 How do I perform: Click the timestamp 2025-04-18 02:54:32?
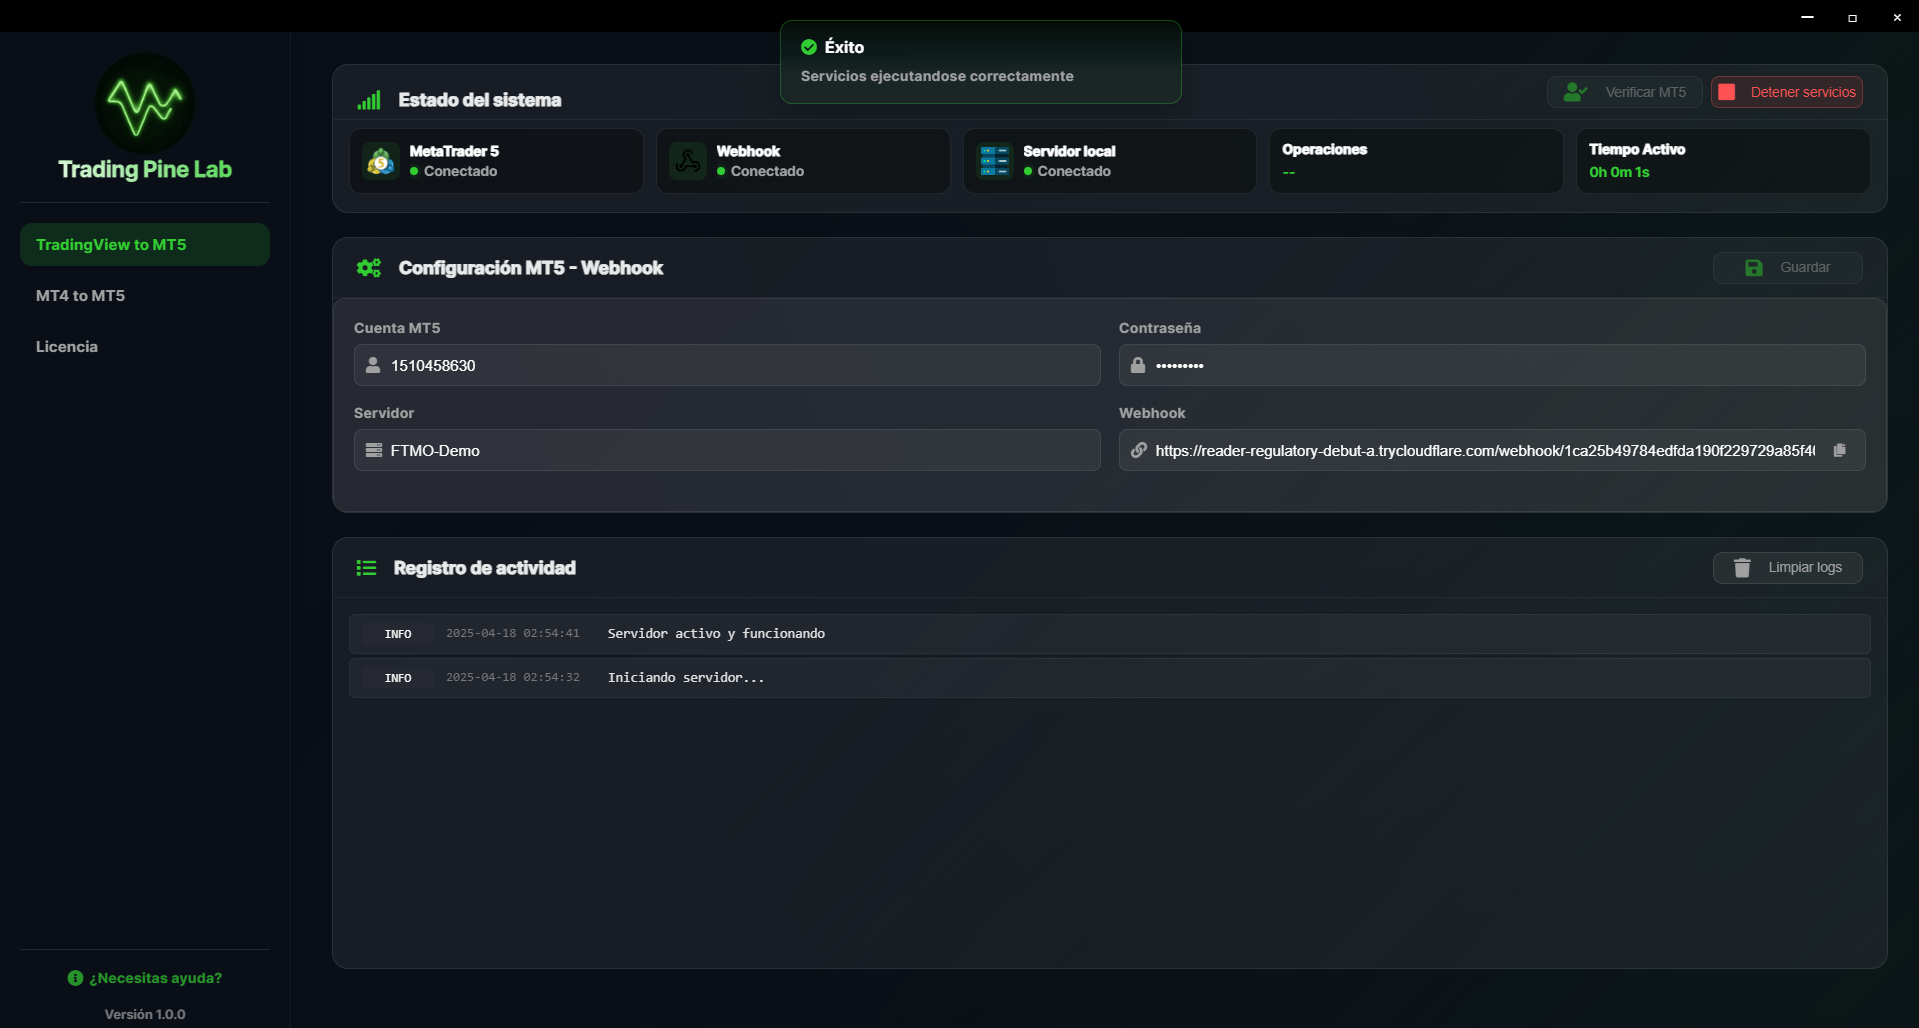(513, 678)
